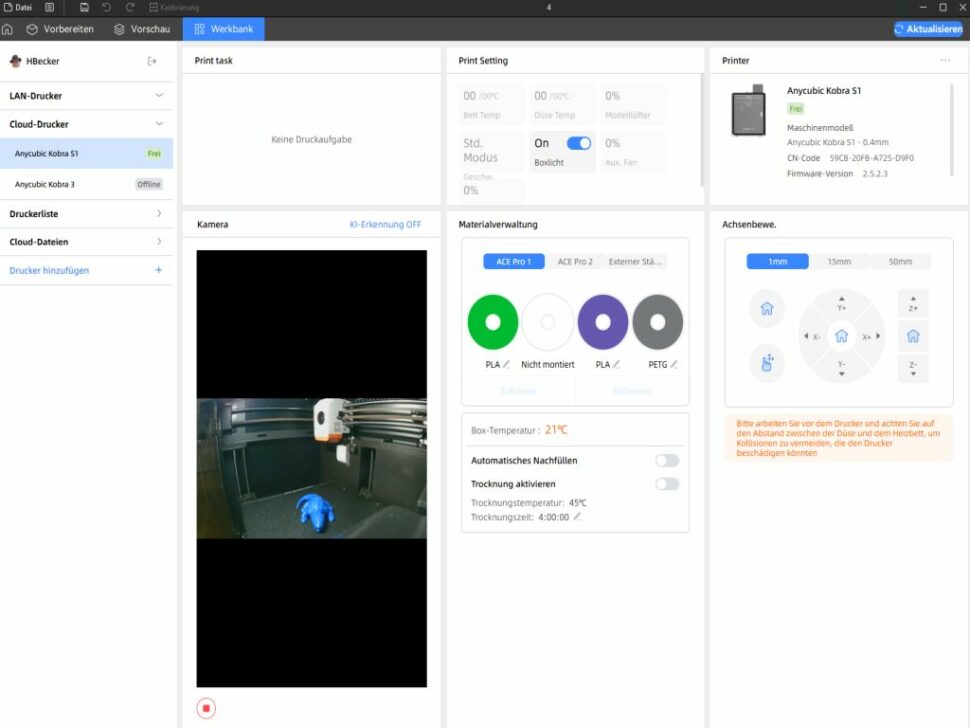
Task: Open the Cloud-Dateien entry
Action: tap(87, 242)
